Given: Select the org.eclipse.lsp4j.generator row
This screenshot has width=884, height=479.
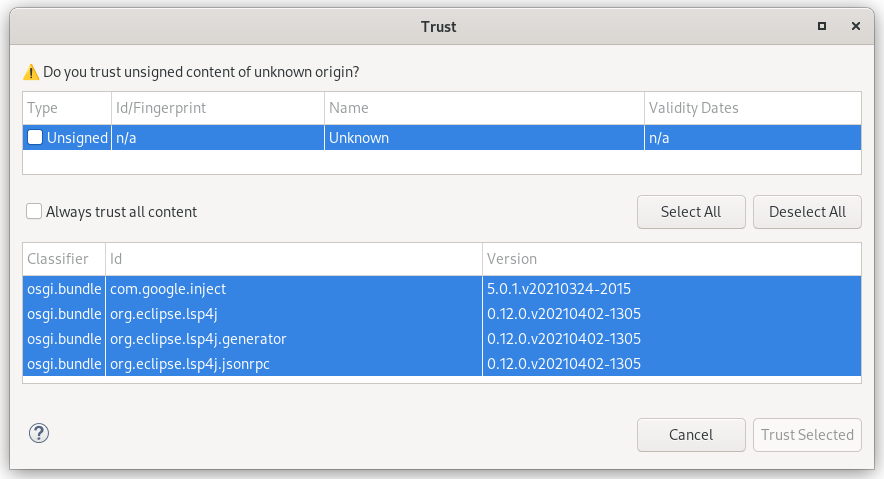Looking at the screenshot, I should pos(442,339).
